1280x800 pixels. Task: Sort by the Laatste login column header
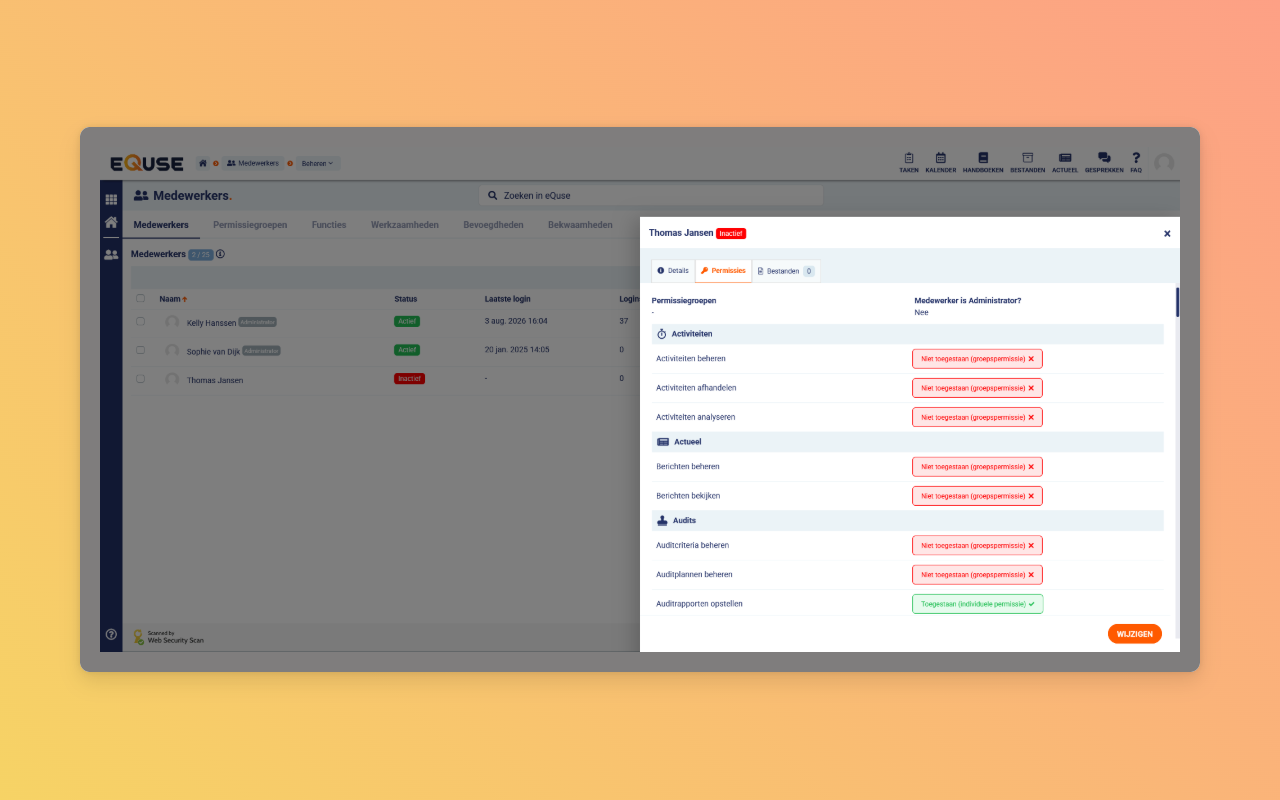508,299
